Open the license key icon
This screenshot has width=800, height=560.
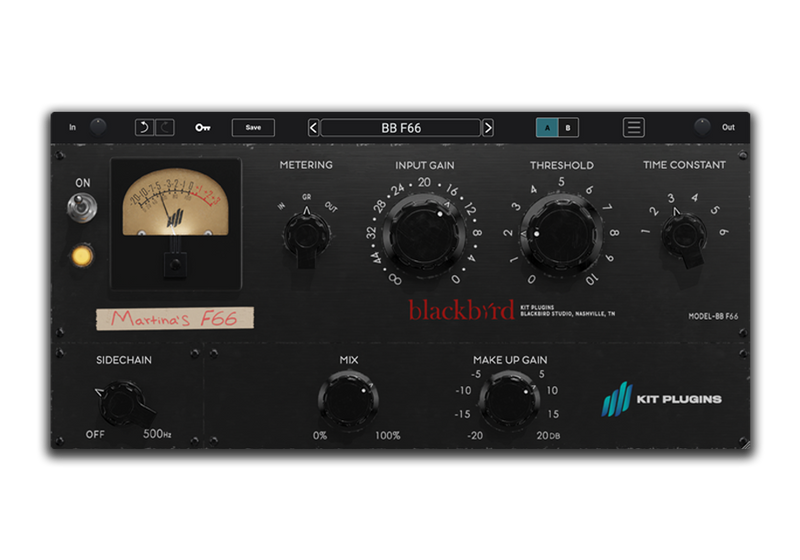[x=203, y=128]
